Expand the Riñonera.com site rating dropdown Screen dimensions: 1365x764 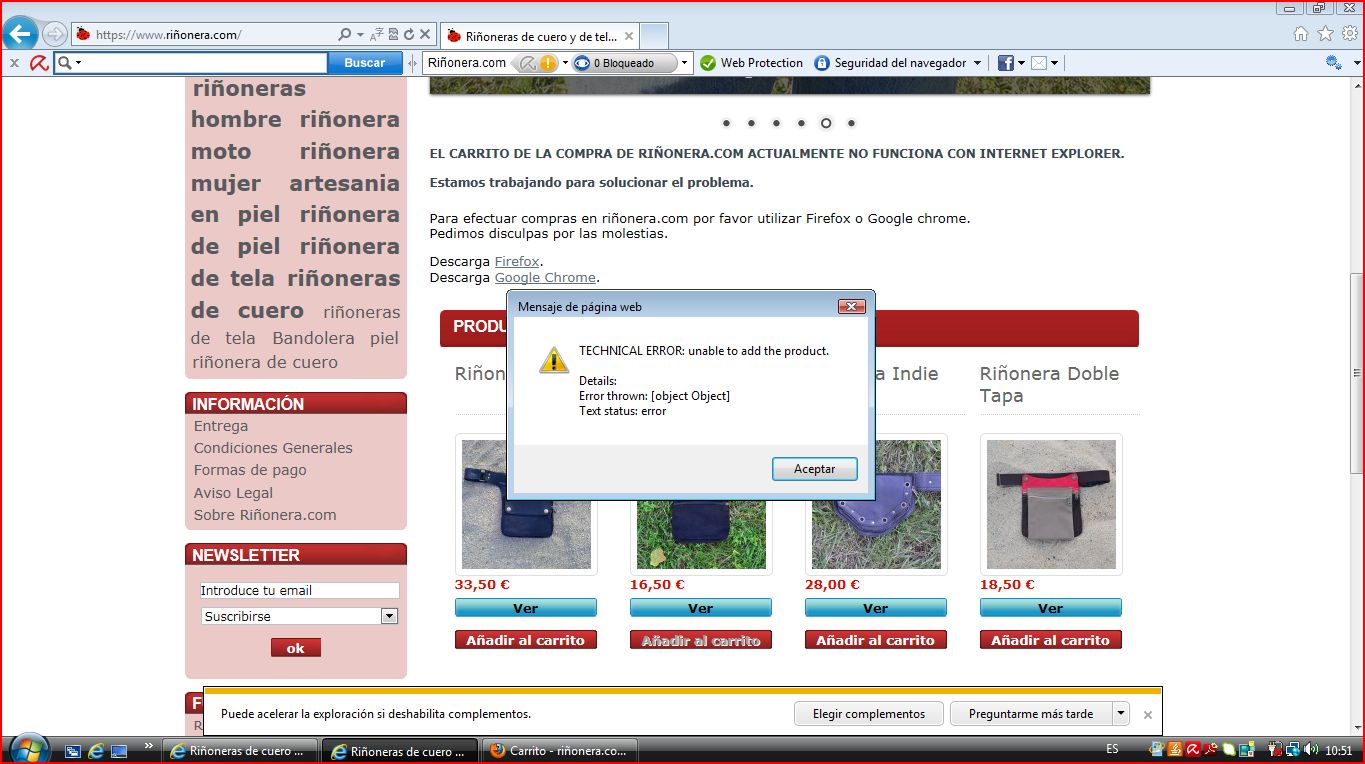point(565,63)
